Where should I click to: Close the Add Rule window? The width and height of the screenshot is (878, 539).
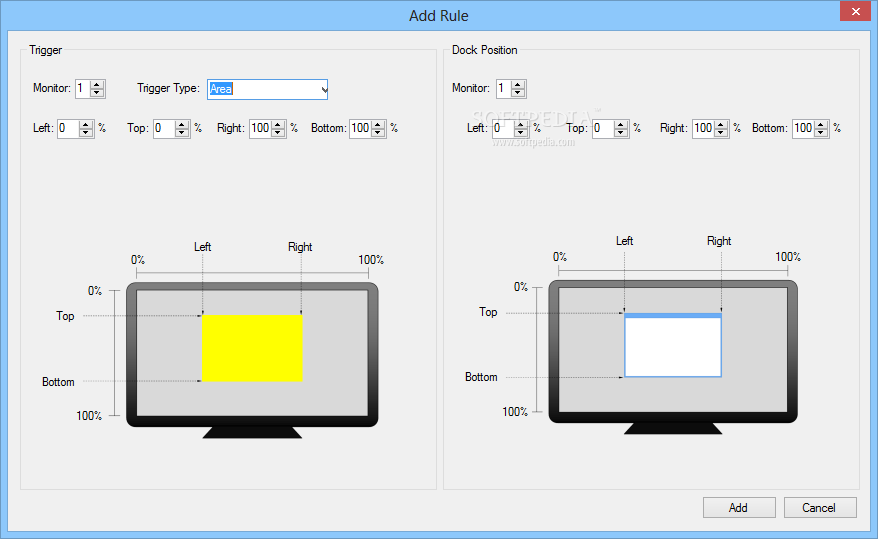point(855,11)
